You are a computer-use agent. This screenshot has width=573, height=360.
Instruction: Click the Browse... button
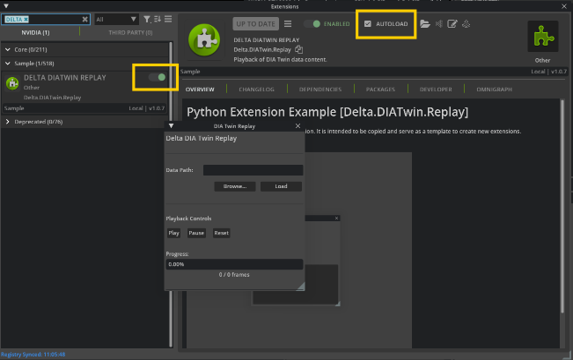[x=235, y=186]
